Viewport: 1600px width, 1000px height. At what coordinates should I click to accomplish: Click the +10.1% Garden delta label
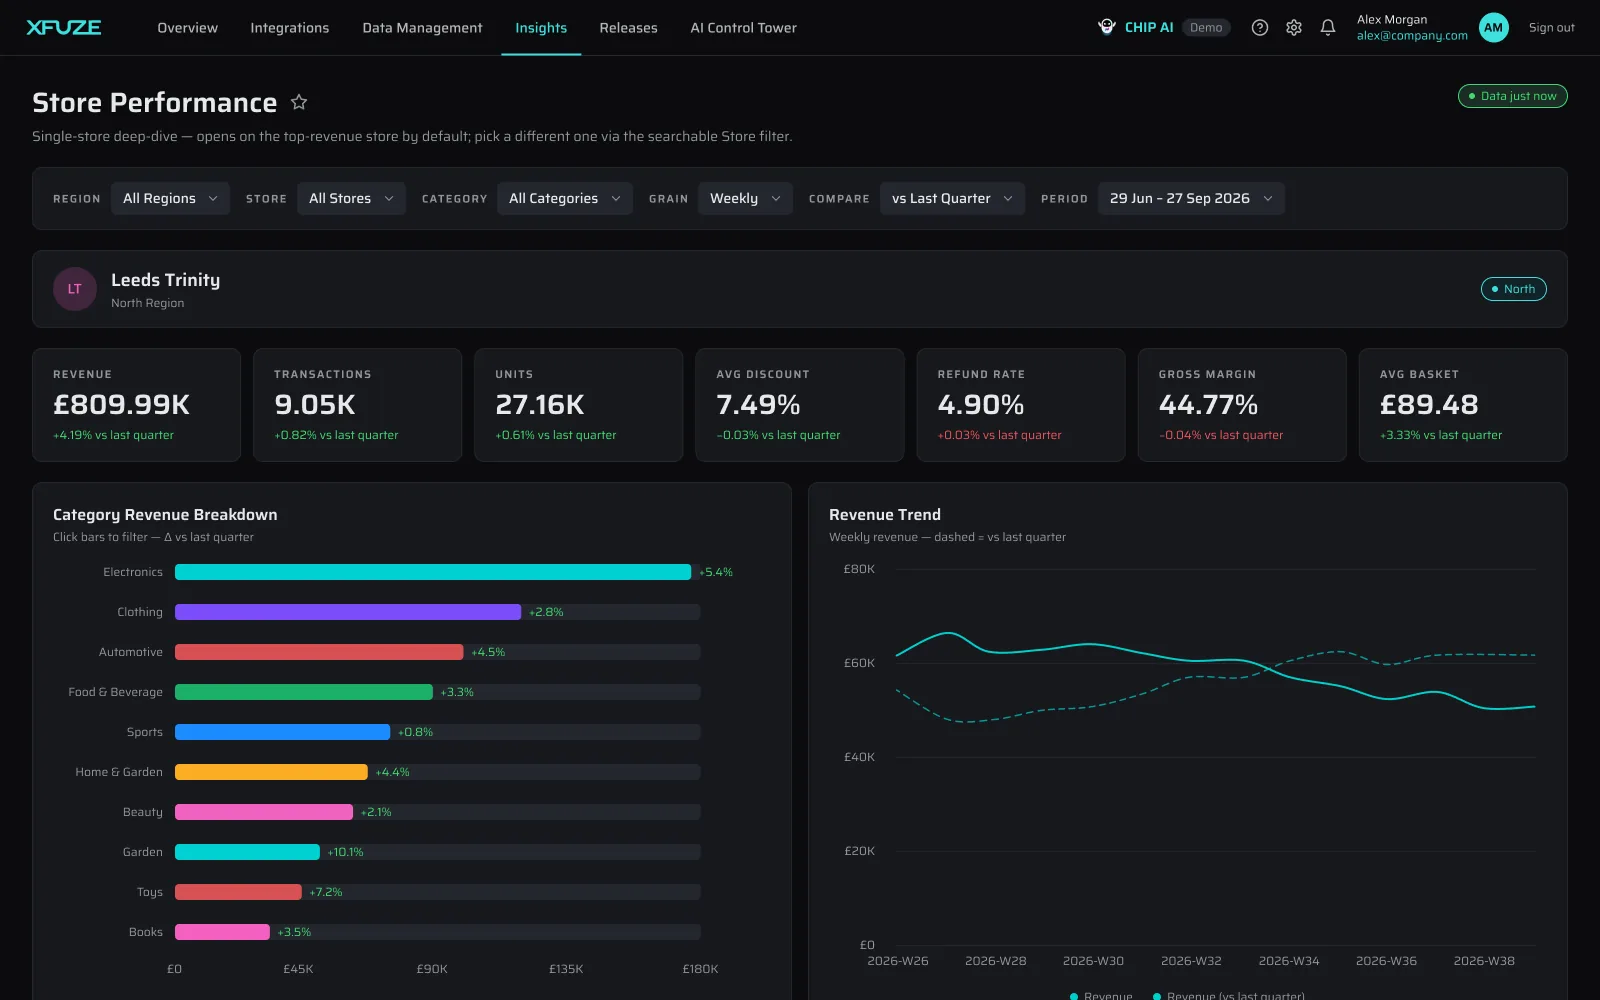tap(345, 852)
